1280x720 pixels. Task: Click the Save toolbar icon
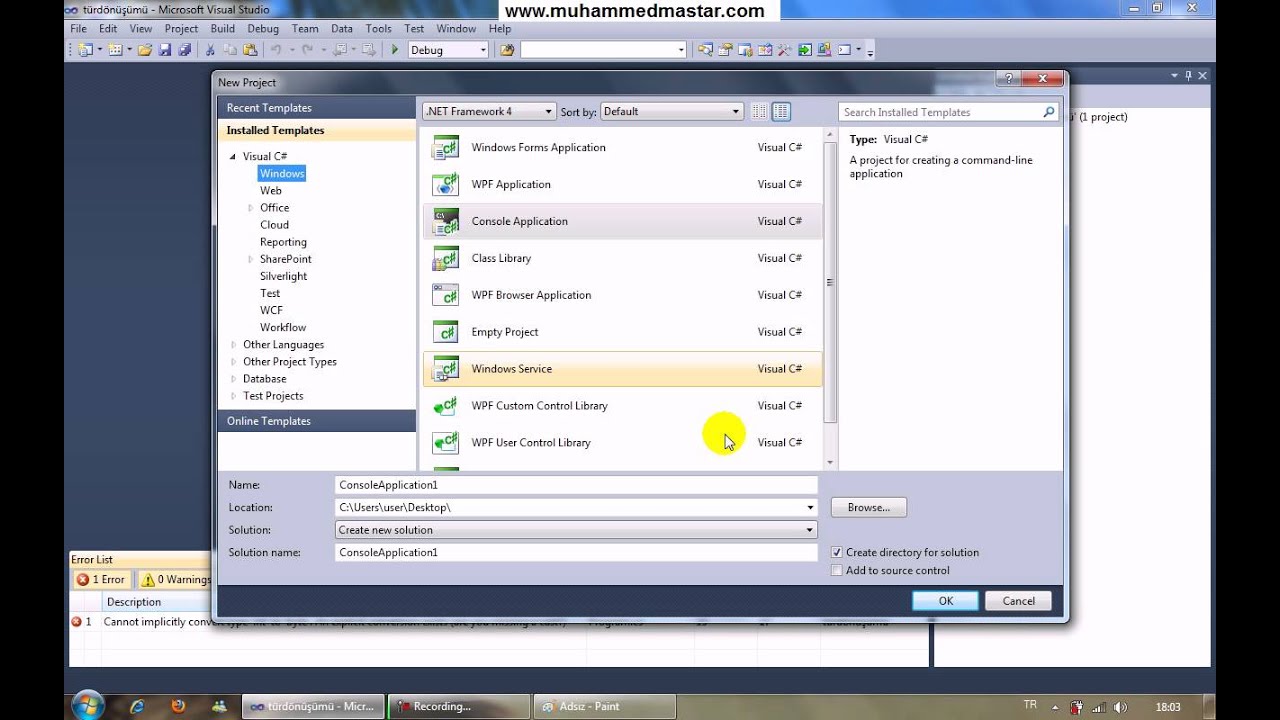click(x=165, y=50)
